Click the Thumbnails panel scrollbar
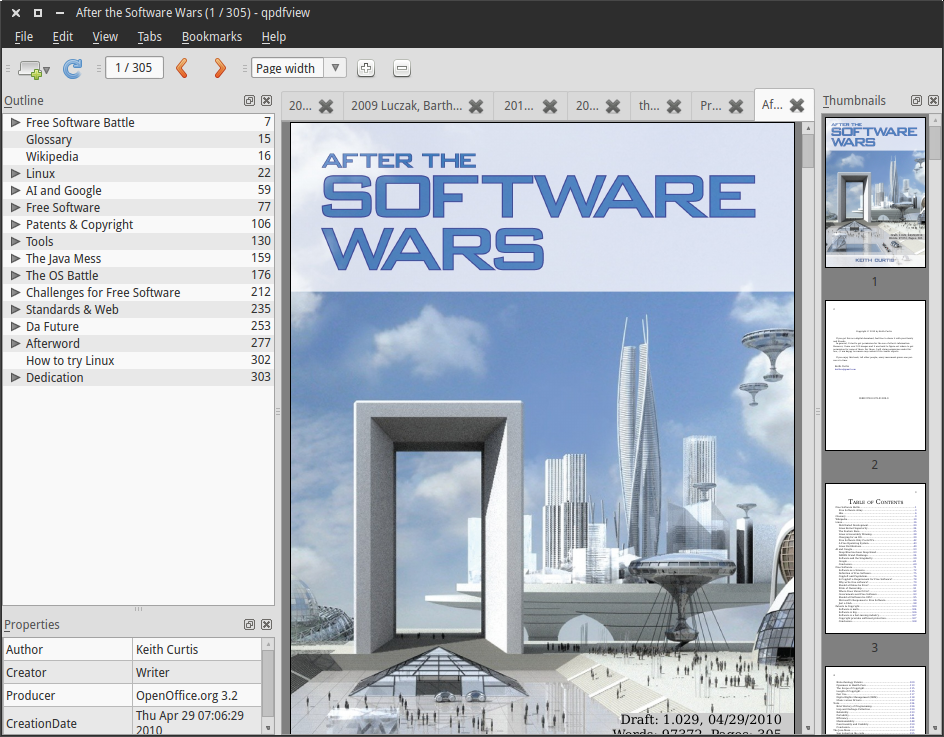Image resolution: width=944 pixels, height=737 pixels. (x=935, y=423)
